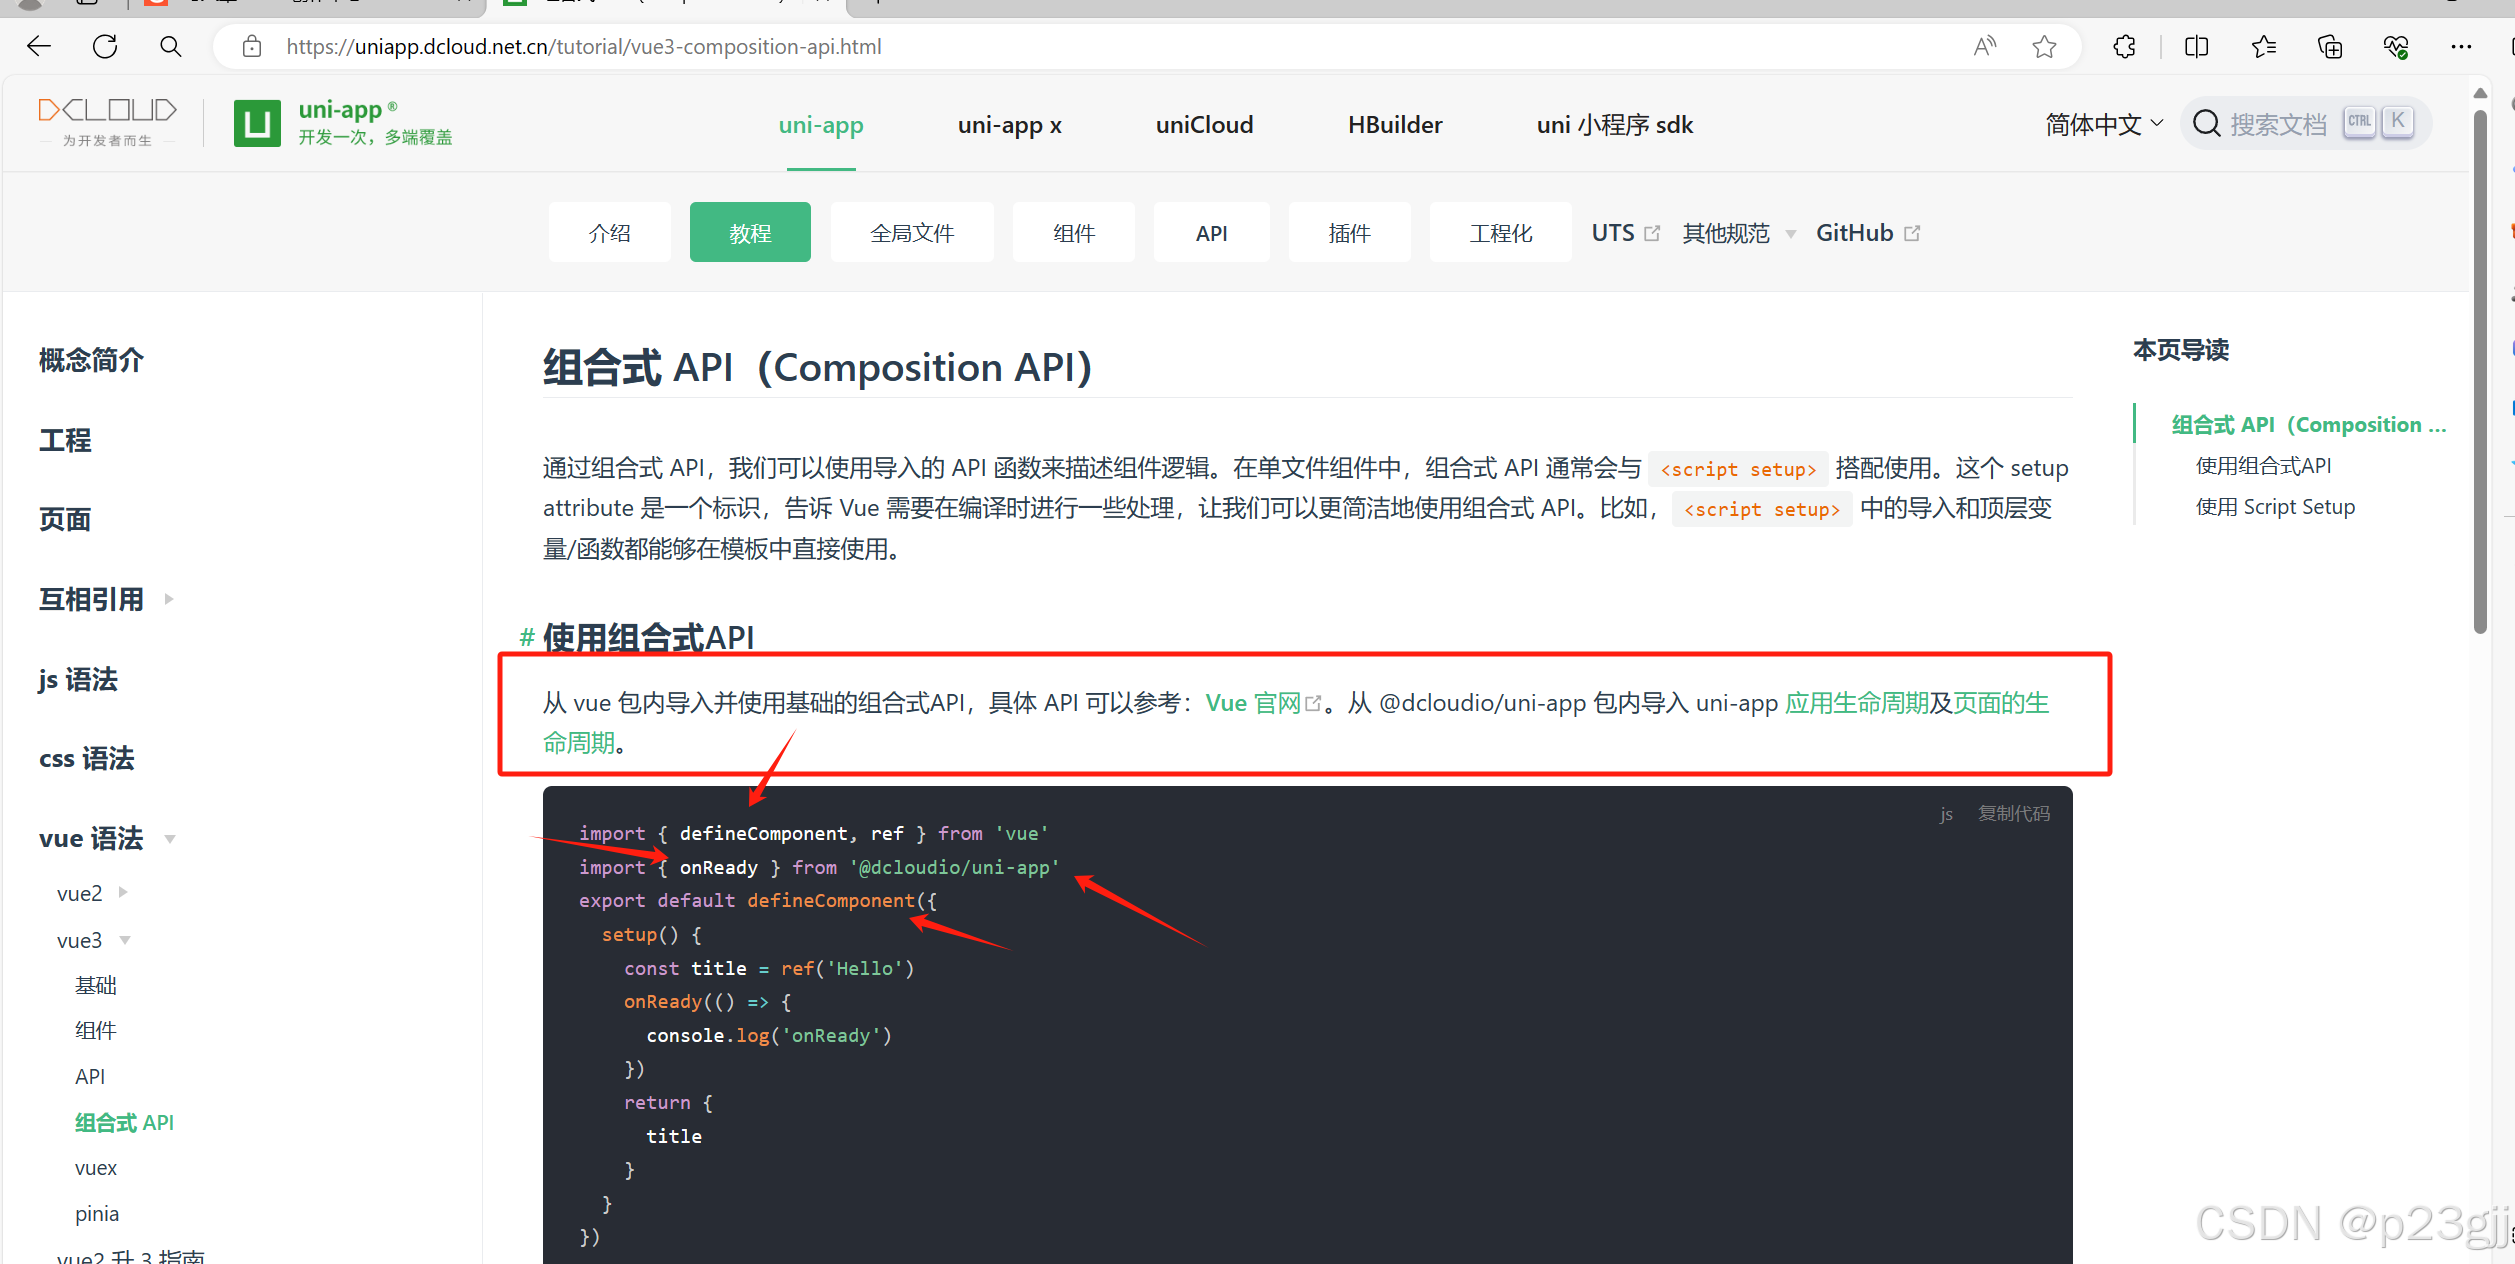Click the browser back arrow
2515x1264 pixels.
39,47
